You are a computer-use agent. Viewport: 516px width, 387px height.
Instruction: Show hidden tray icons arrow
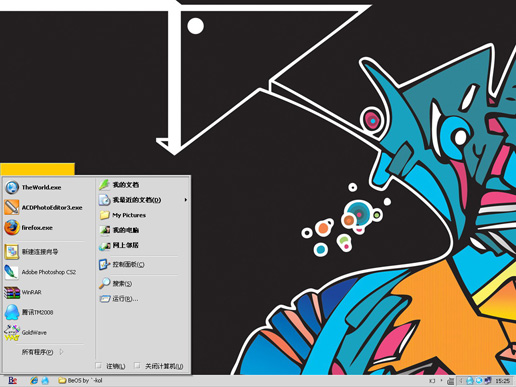461,380
